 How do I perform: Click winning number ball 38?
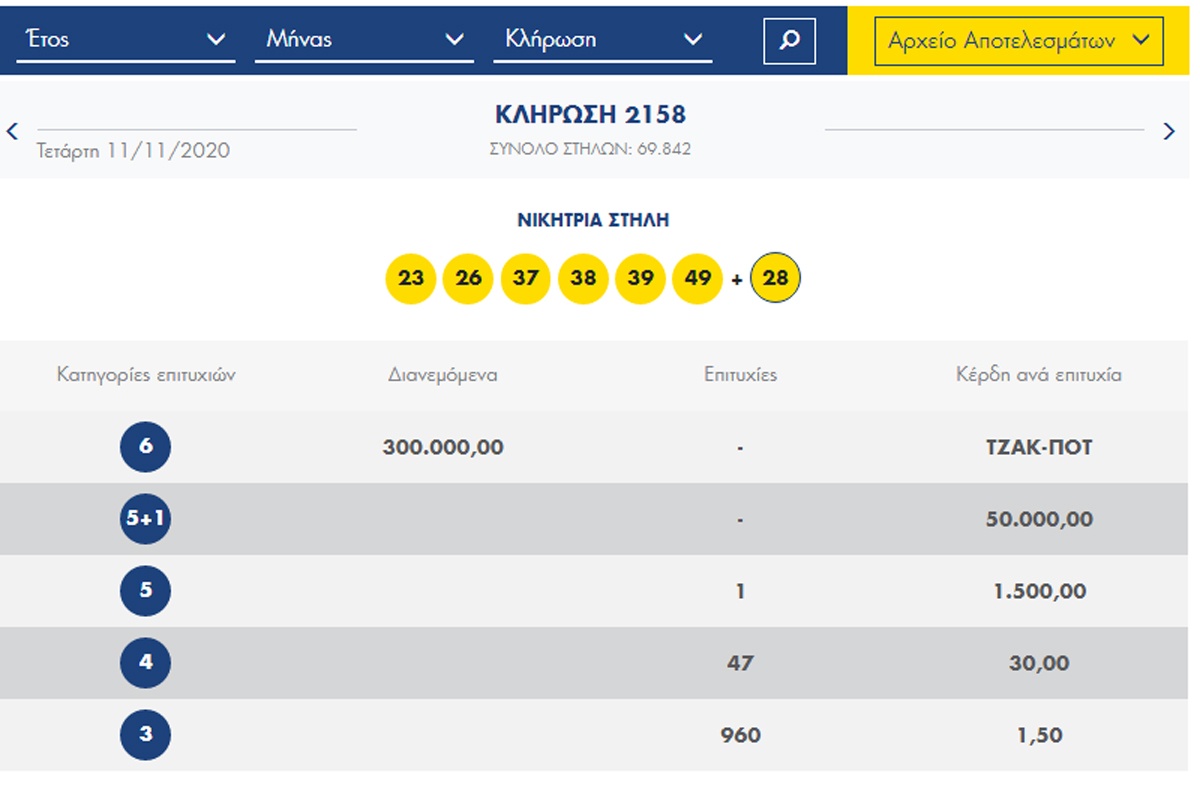(583, 278)
